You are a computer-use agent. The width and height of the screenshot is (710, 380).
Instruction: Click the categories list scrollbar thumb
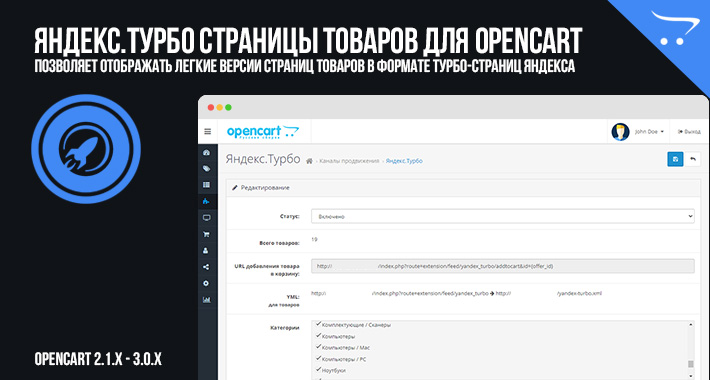[691, 364]
